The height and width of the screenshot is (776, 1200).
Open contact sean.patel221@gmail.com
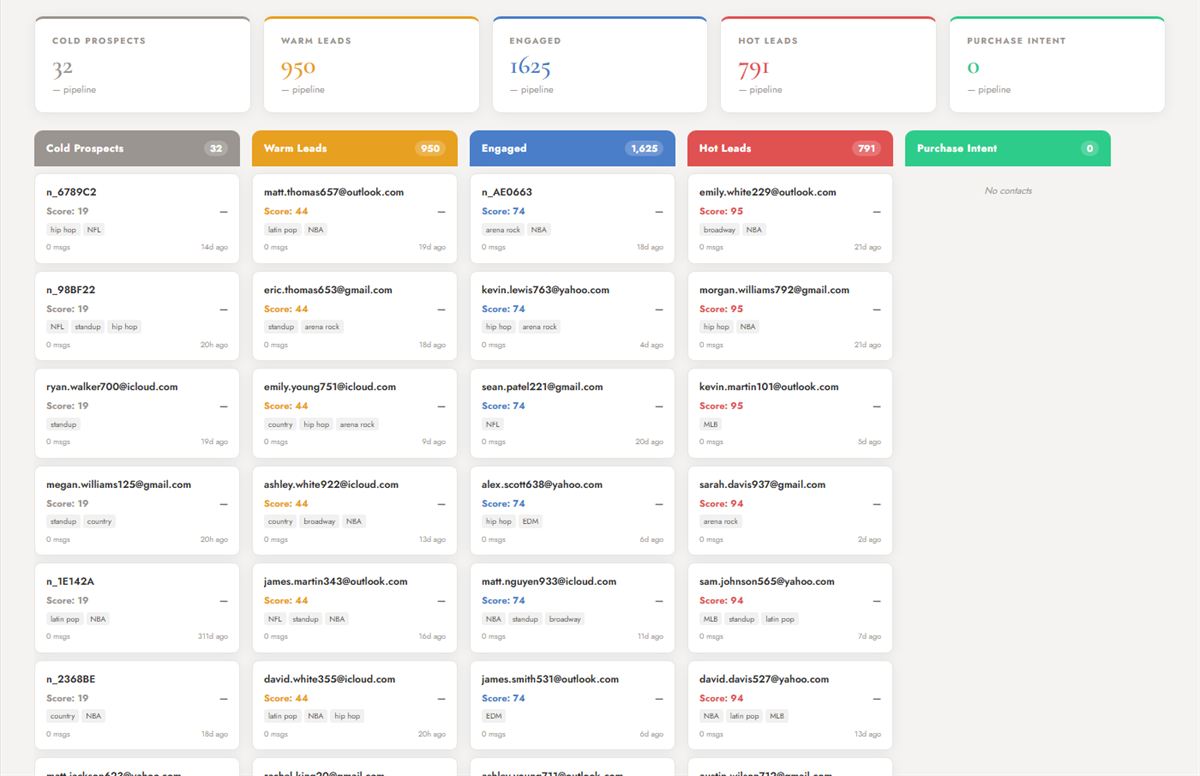(x=572, y=413)
